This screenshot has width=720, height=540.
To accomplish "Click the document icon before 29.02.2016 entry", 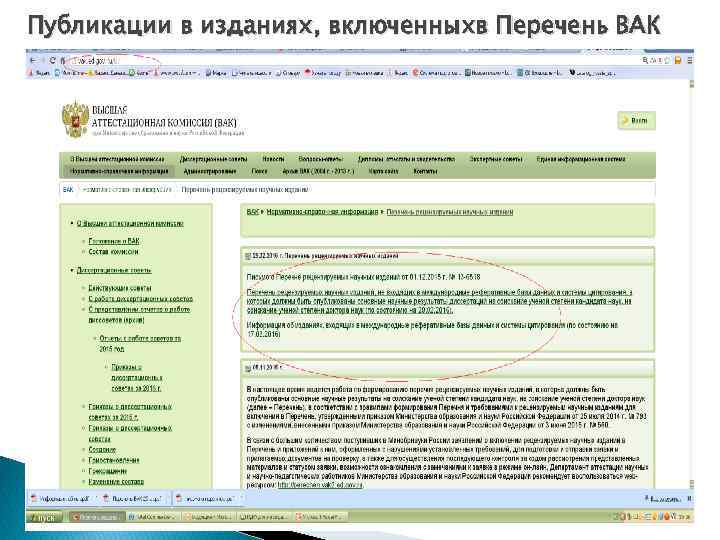I will coord(248,256).
